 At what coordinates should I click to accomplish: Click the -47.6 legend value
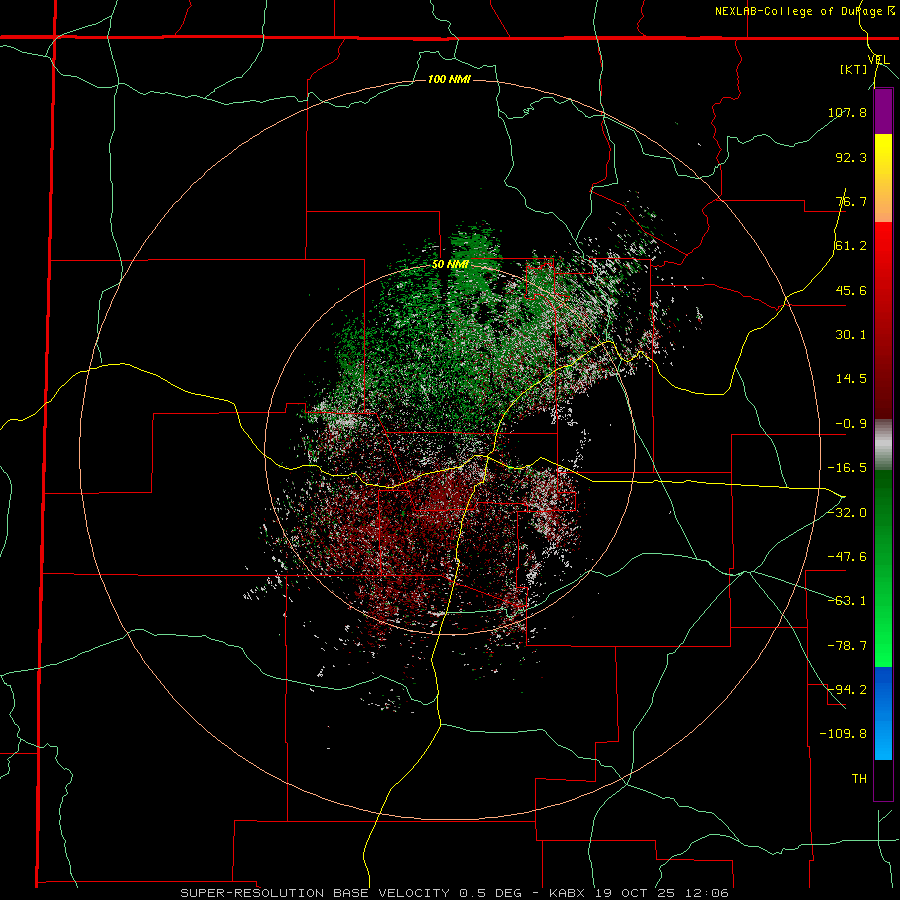[x=847, y=557]
